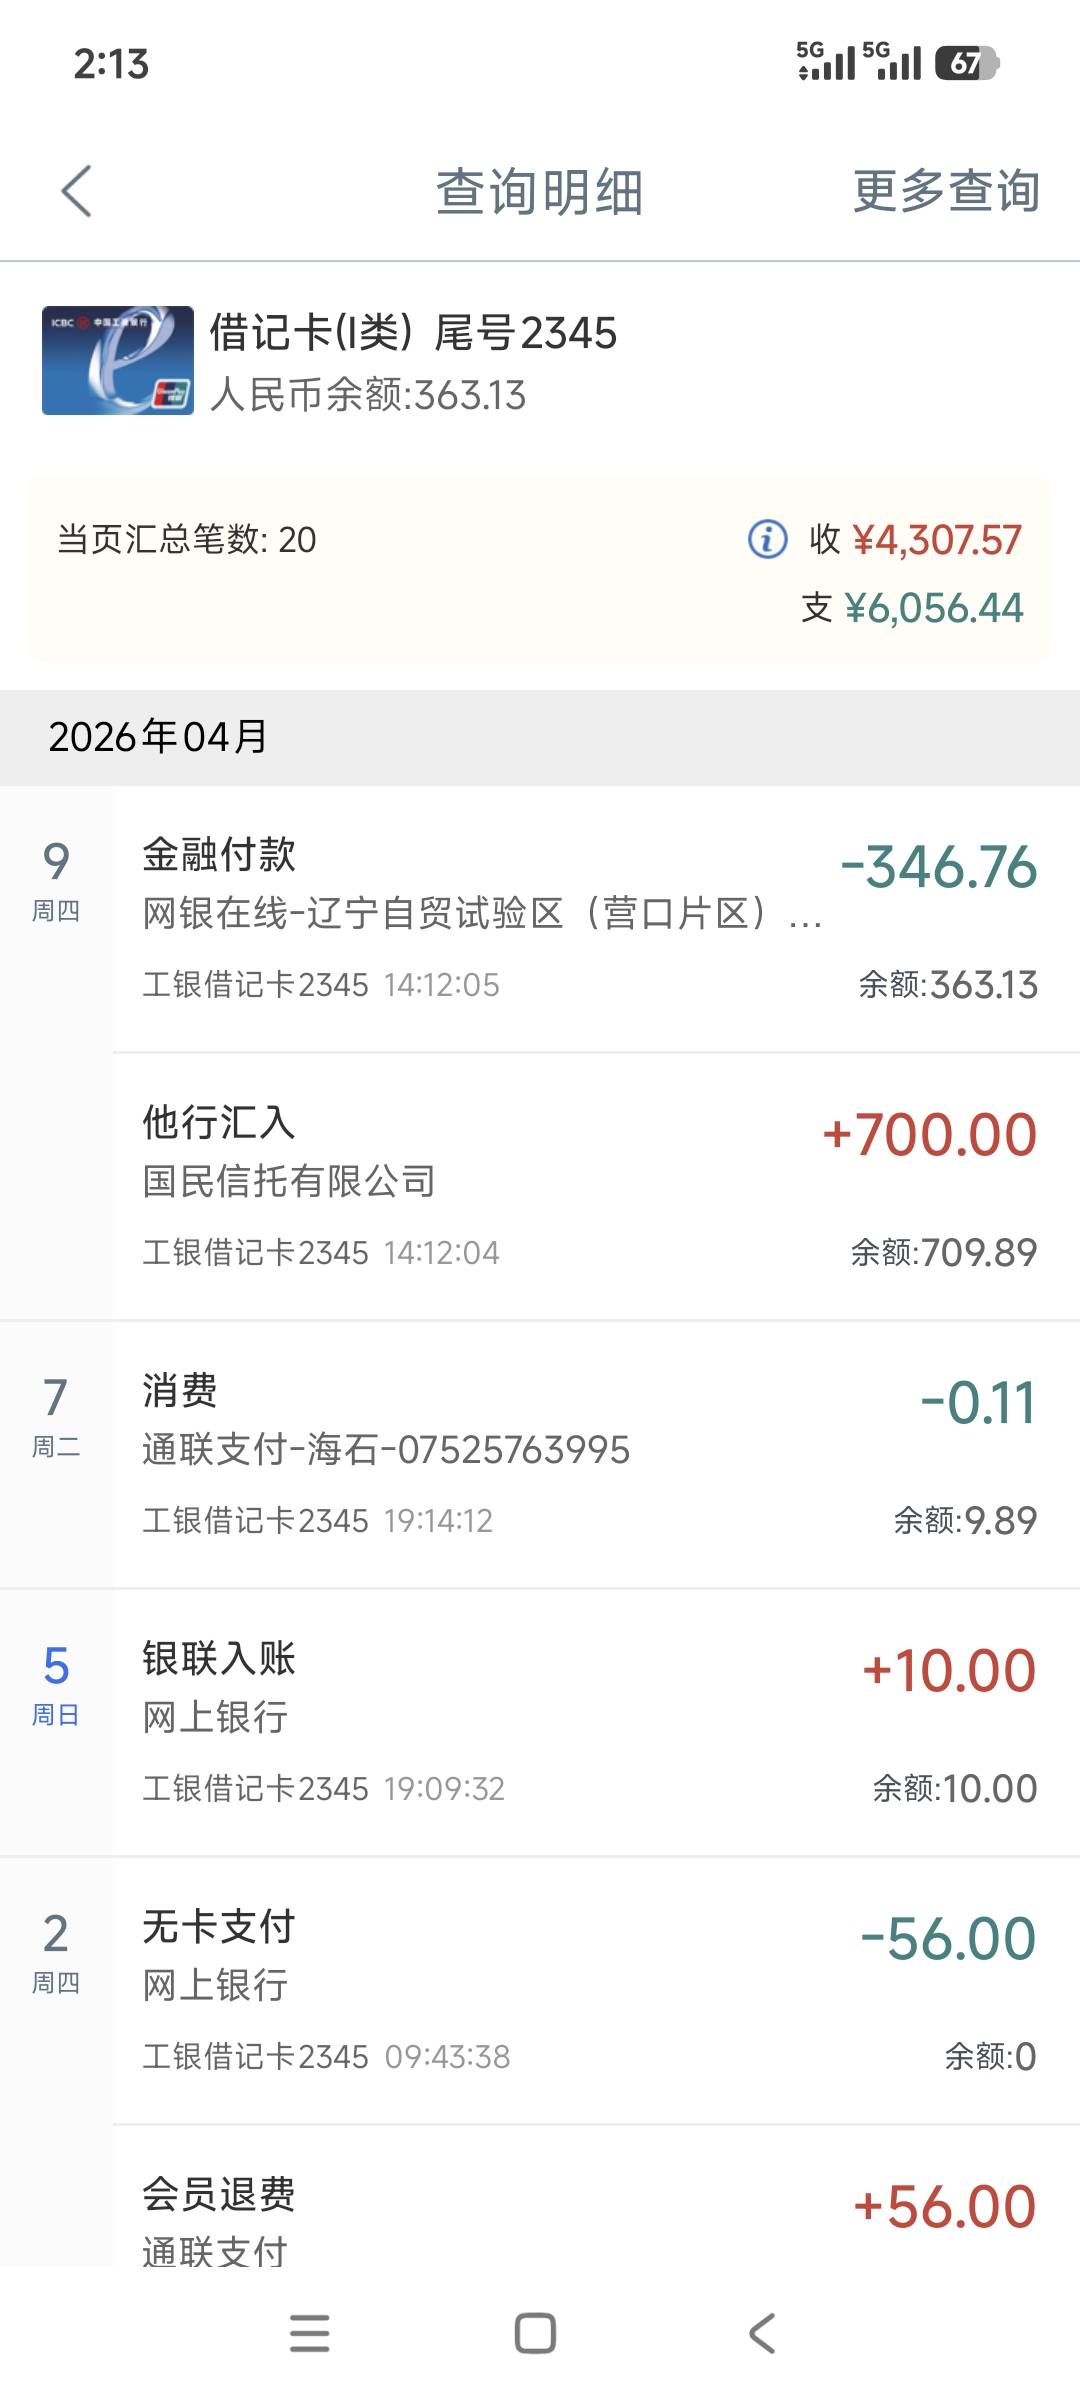Screen dimensions: 1080x2400
Task: Tap the ICBC debit card thumbnail
Action: (x=118, y=360)
